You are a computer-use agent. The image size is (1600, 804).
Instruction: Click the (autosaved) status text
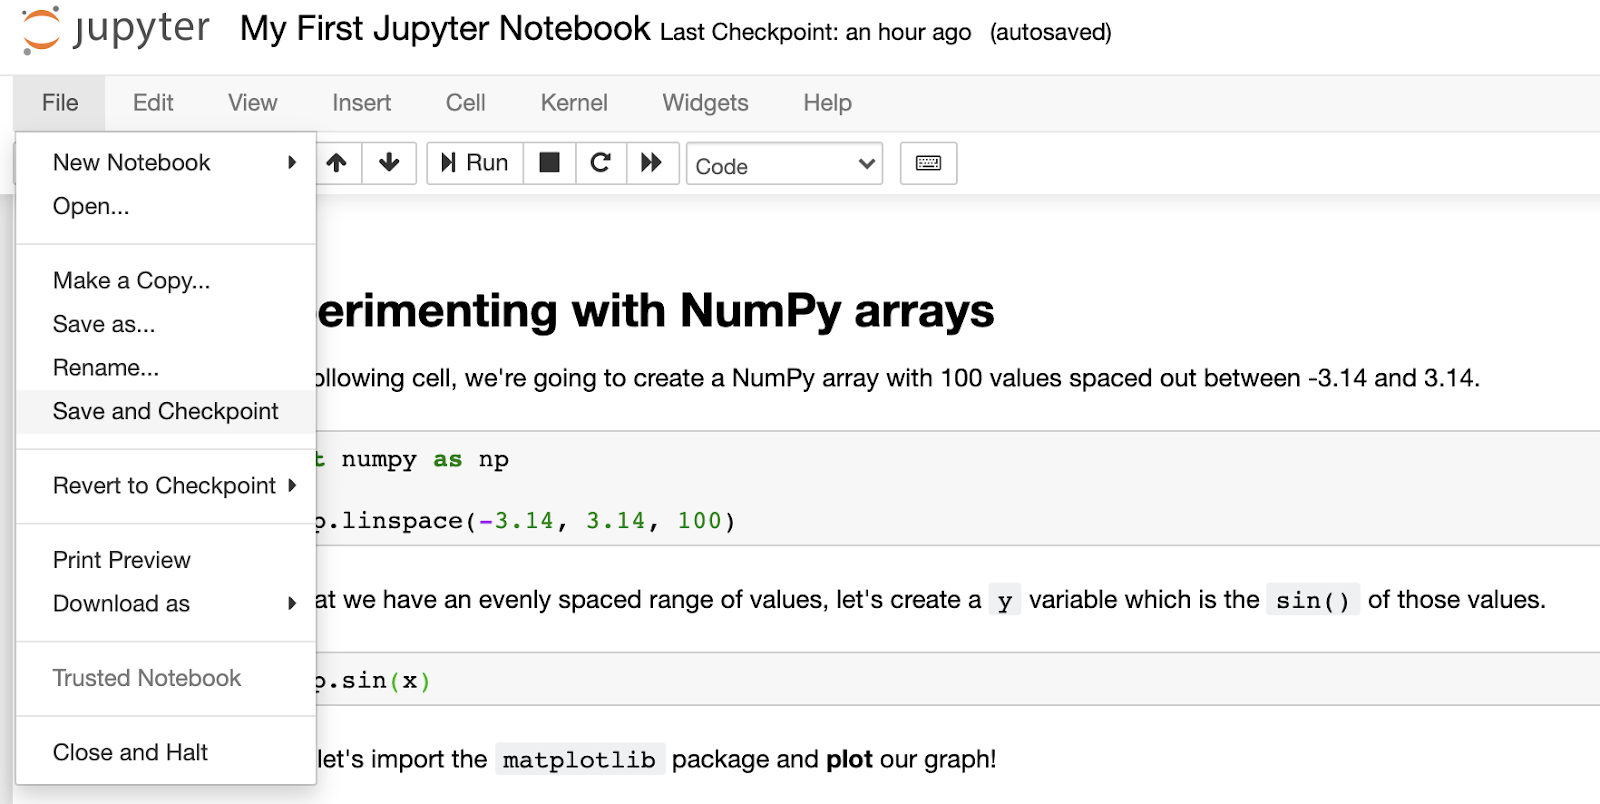[1050, 32]
